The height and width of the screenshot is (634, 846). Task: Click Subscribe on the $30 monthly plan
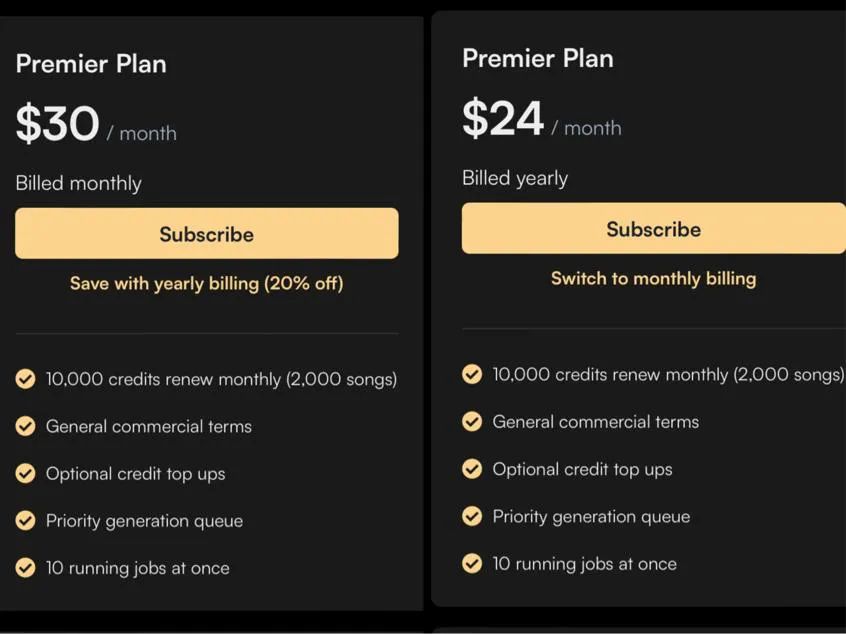click(x=206, y=234)
